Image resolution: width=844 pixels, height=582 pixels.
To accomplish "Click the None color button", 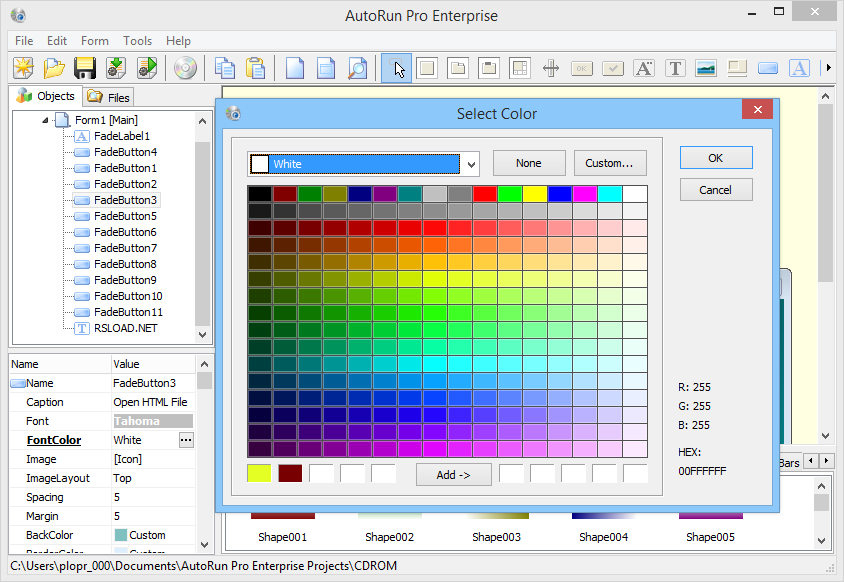I will click(529, 163).
